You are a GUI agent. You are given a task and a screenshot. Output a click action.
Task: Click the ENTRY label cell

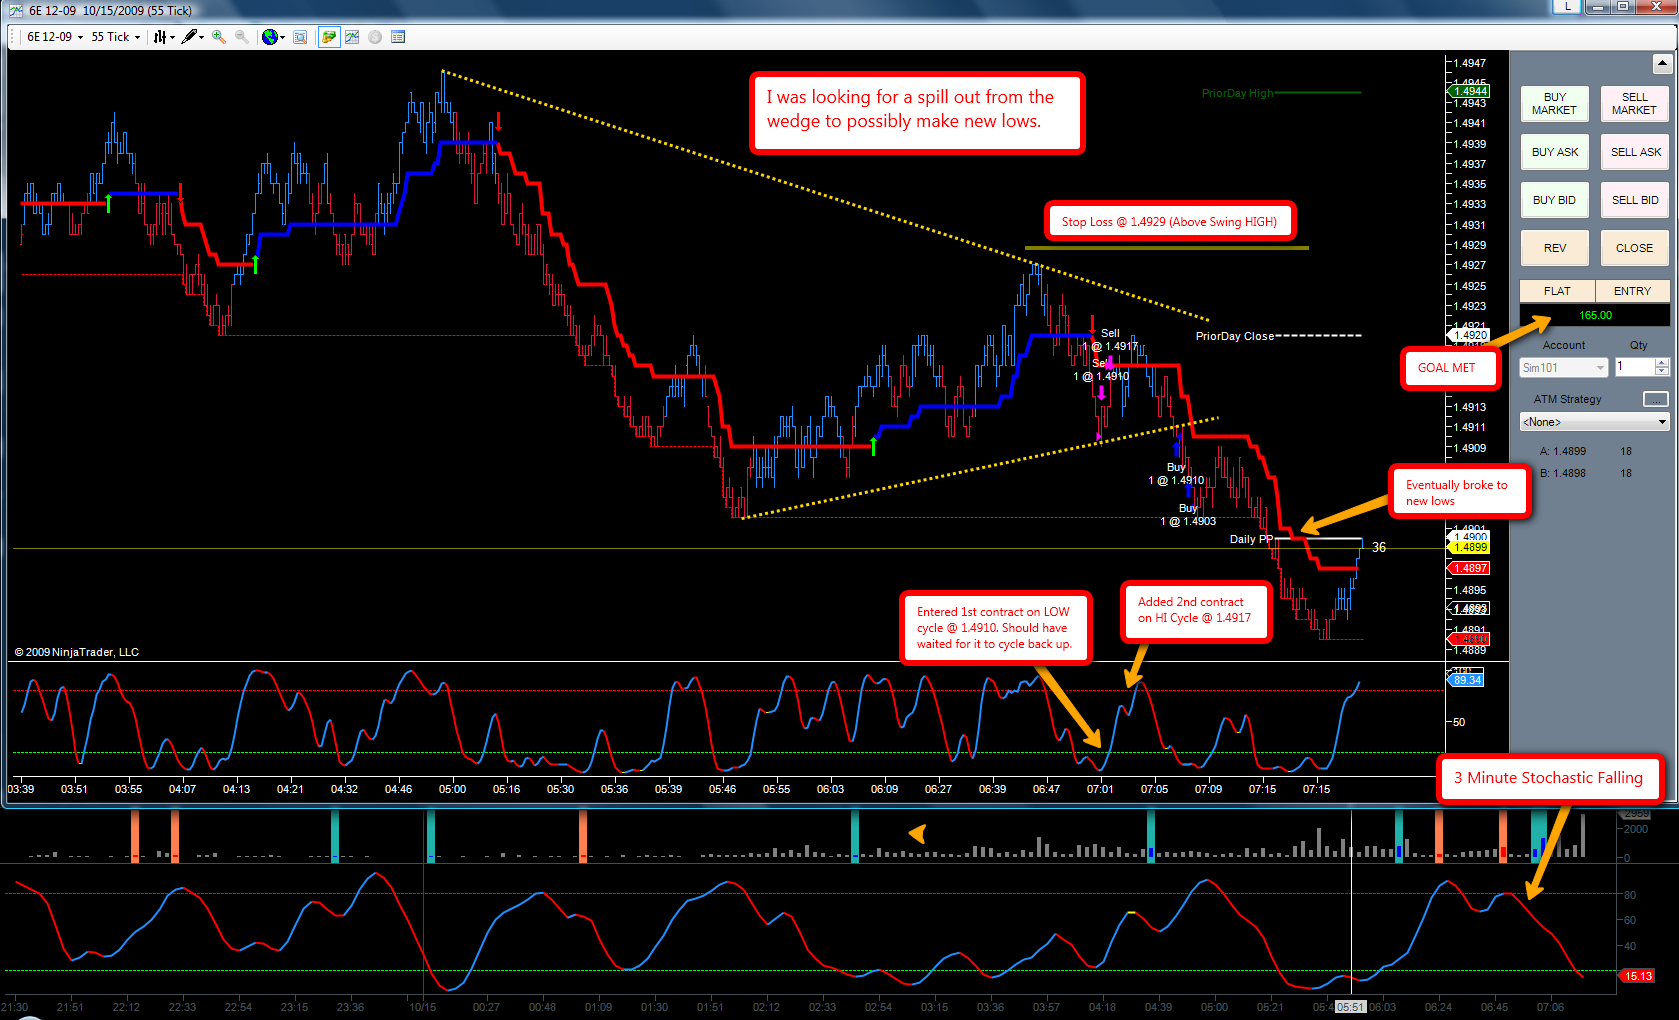[x=1632, y=291]
